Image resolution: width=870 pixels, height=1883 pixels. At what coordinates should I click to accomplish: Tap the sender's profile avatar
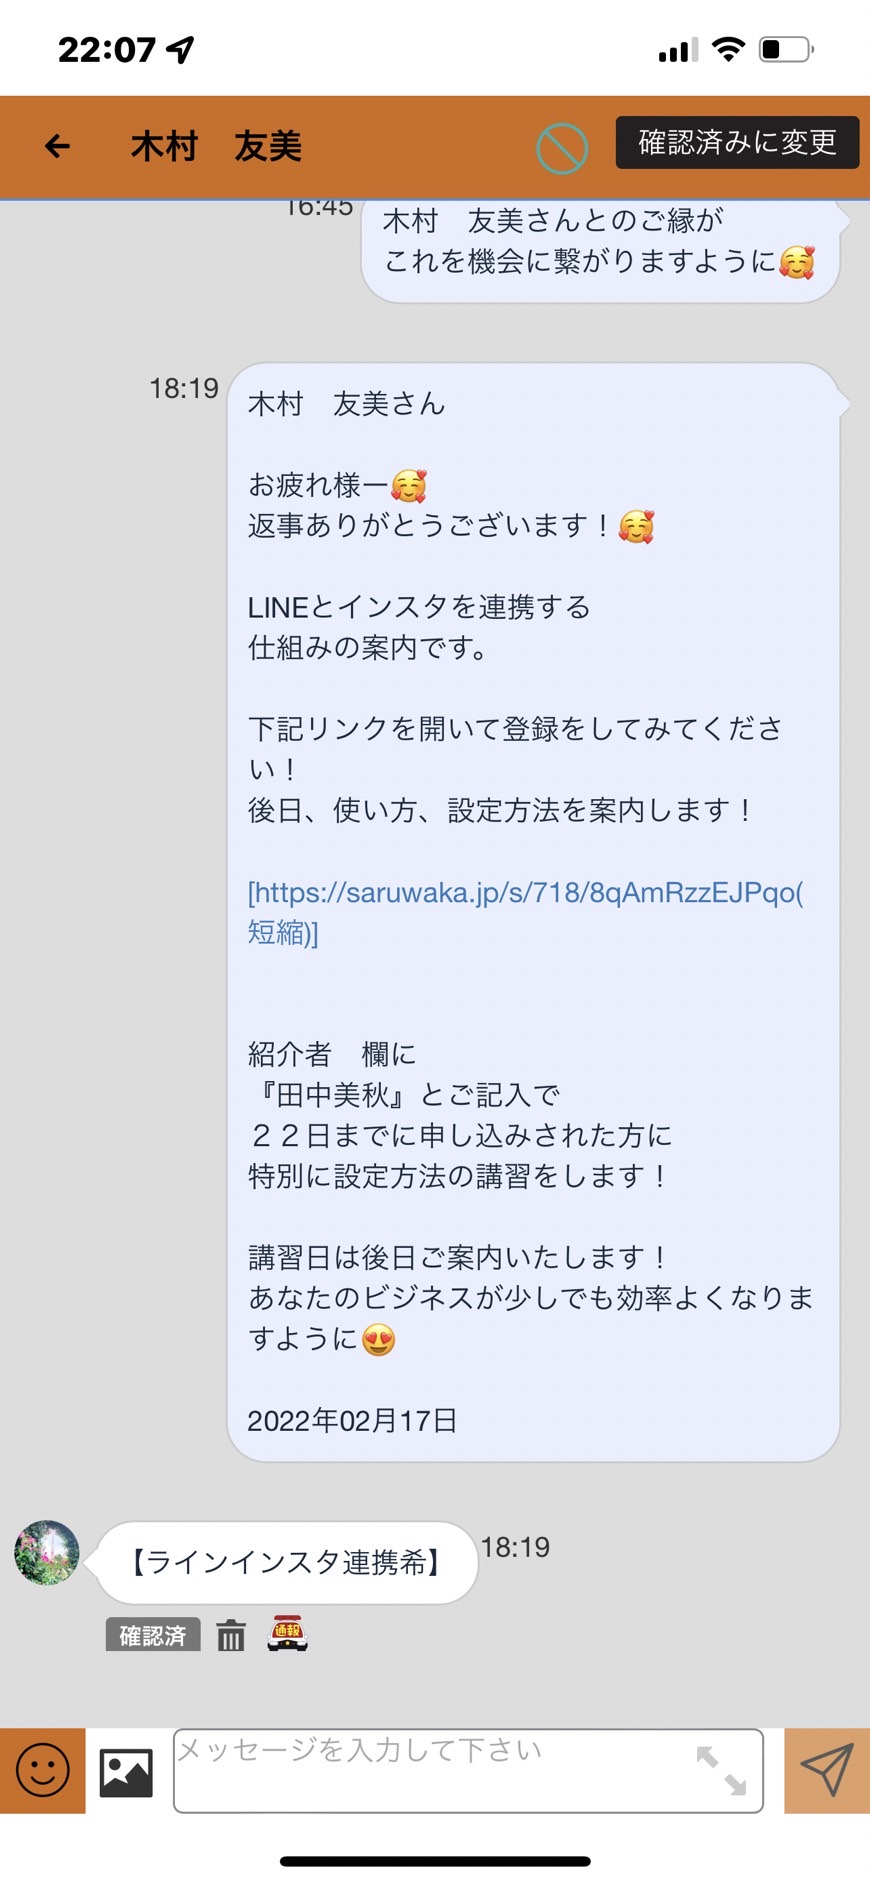(47, 1552)
